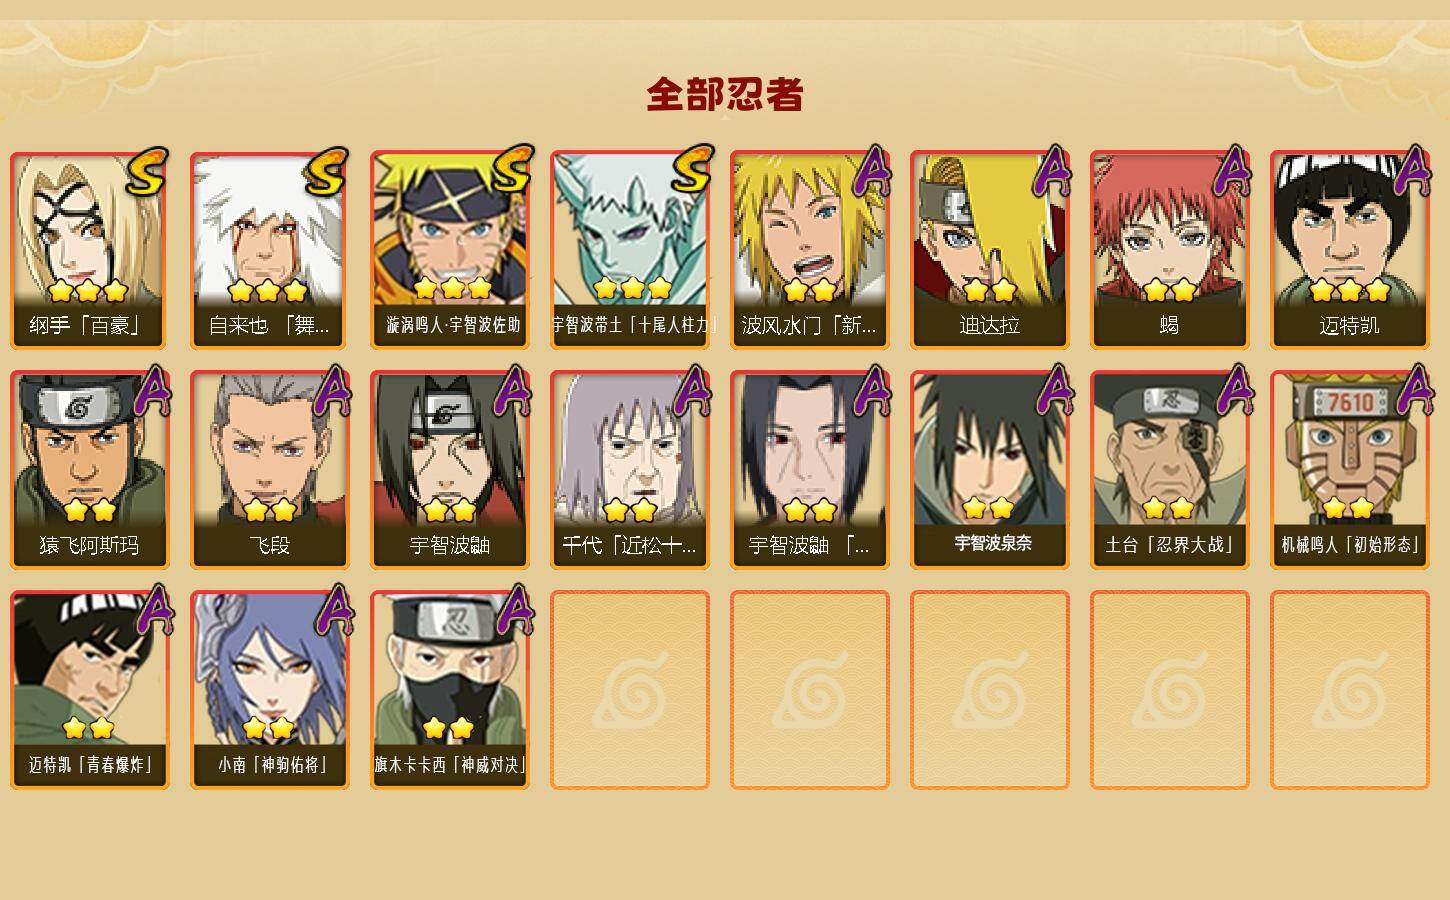Click the S-rank badge on 纲手 card
Image resolution: width=1450 pixels, height=900 pixels.
point(147,171)
